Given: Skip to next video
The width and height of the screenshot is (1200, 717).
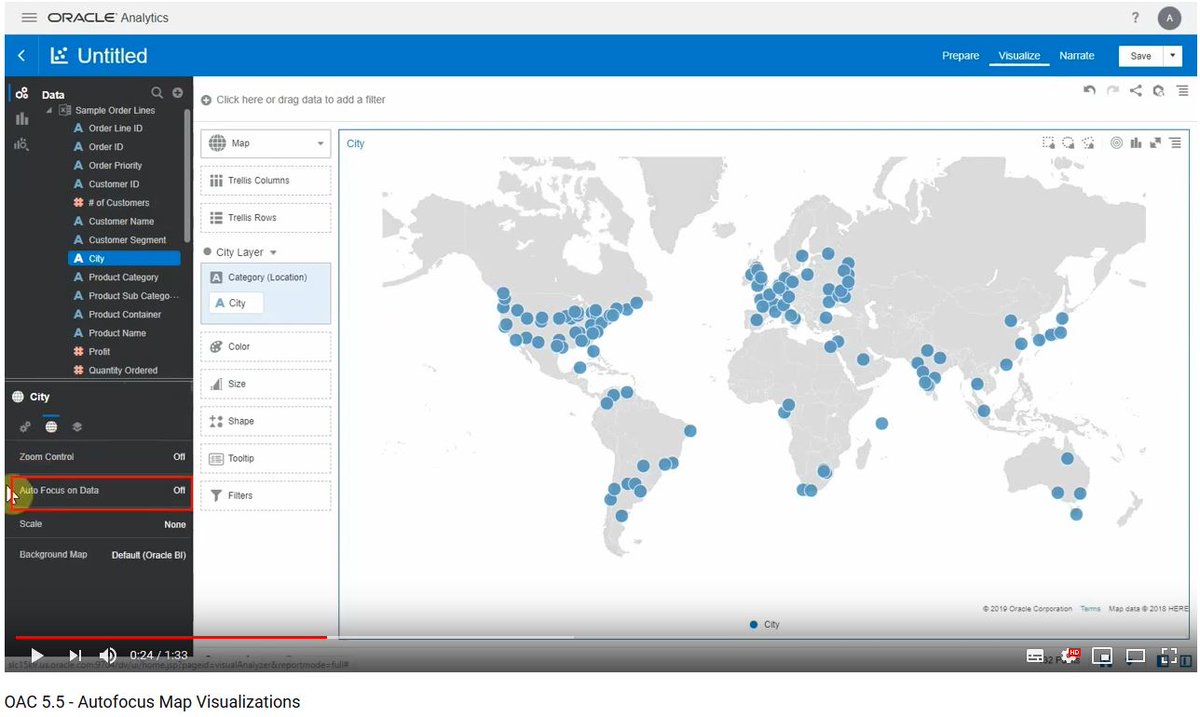Looking at the screenshot, I should (x=76, y=656).
